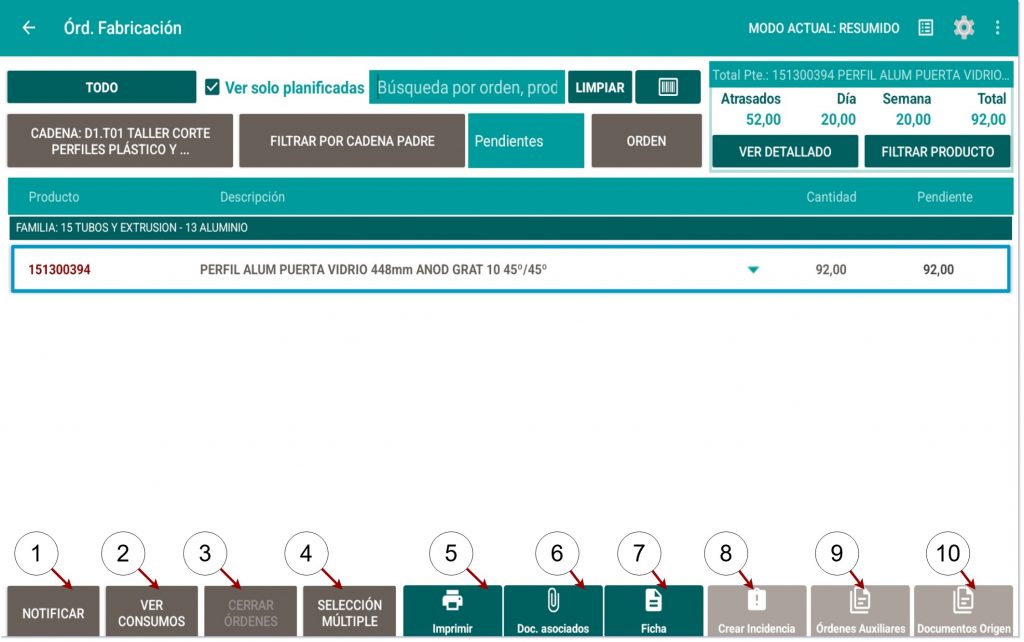Focus the order search input field
1024x642 pixels.
[x=467, y=87]
